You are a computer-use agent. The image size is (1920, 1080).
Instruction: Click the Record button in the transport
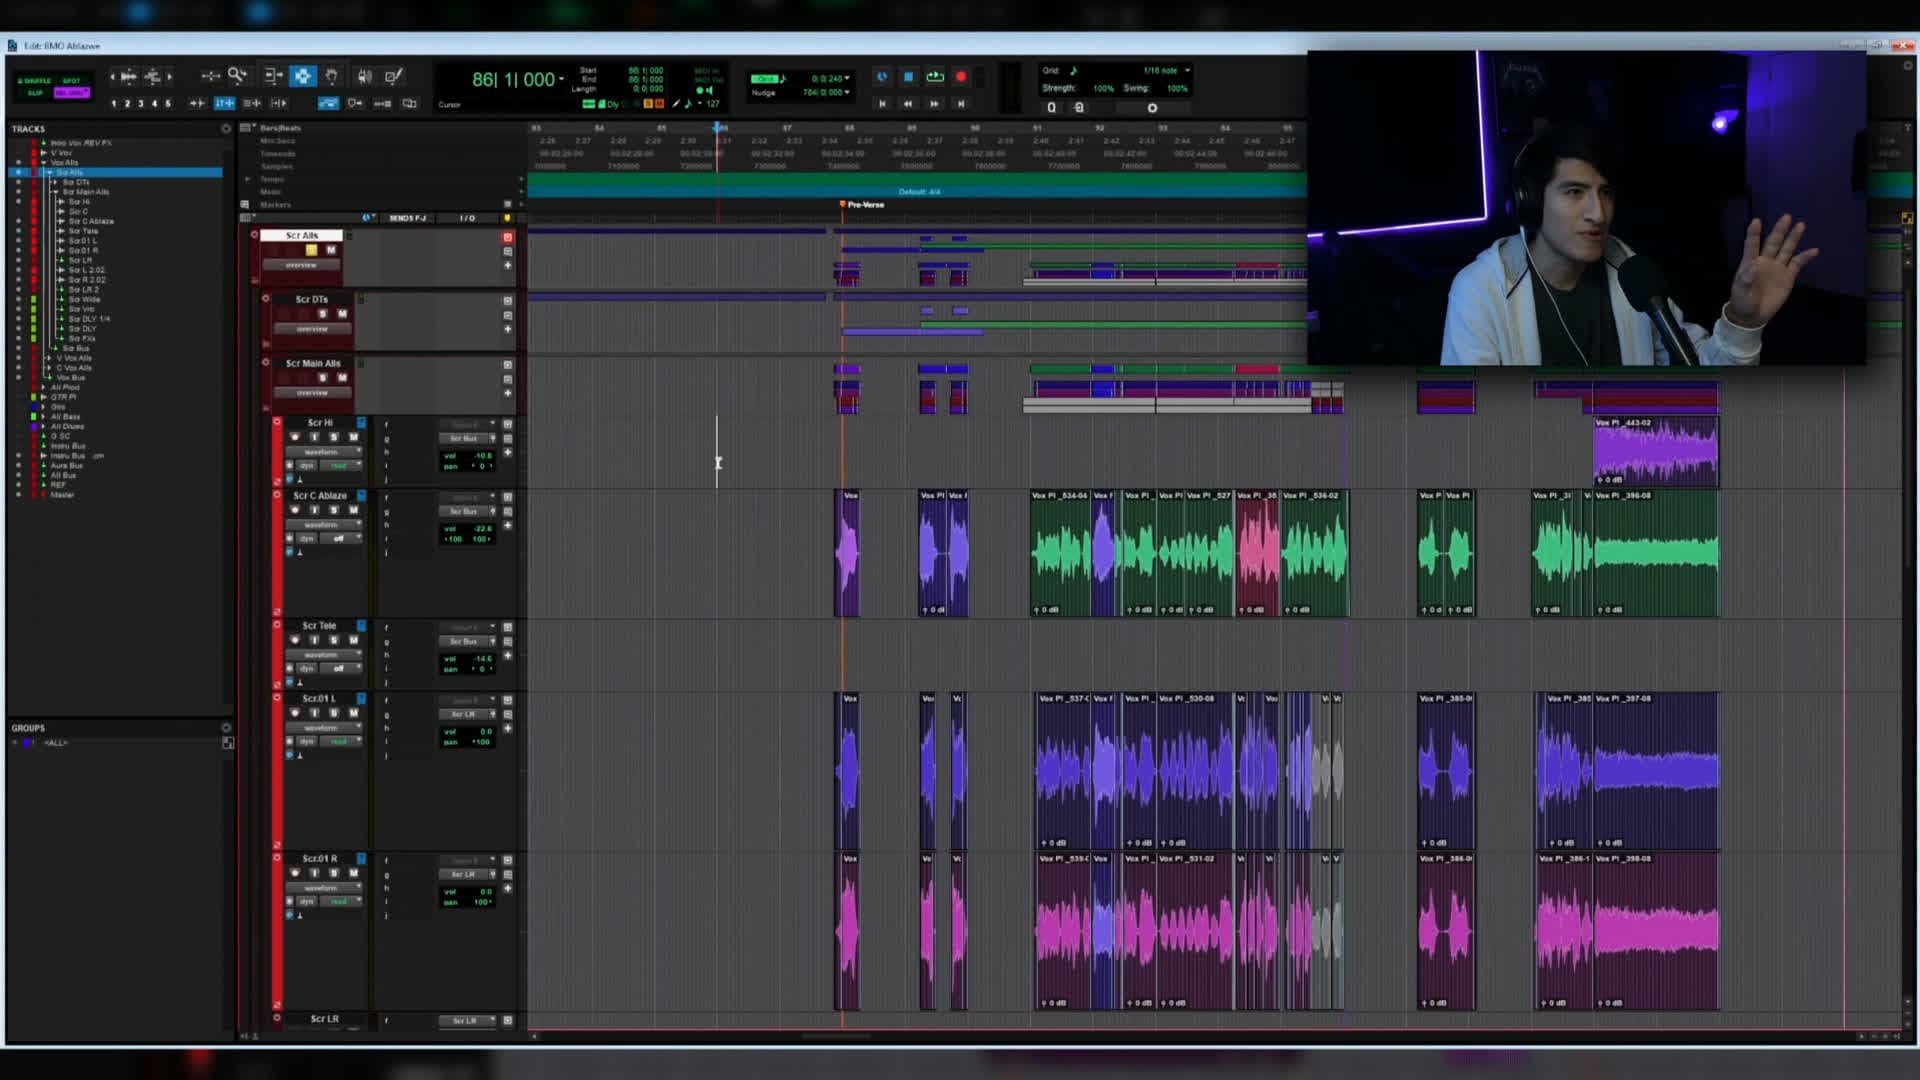point(961,77)
